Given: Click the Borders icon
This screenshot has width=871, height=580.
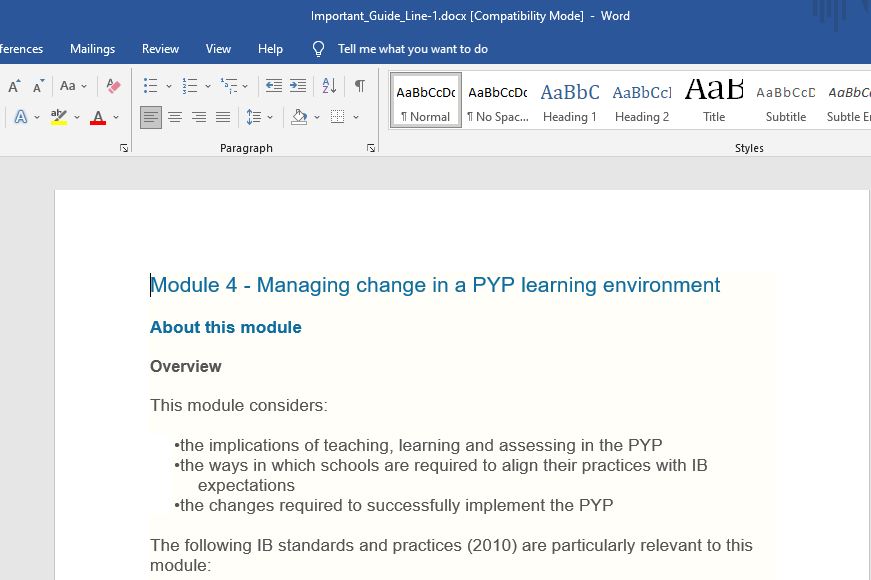Looking at the screenshot, I should coord(338,117).
